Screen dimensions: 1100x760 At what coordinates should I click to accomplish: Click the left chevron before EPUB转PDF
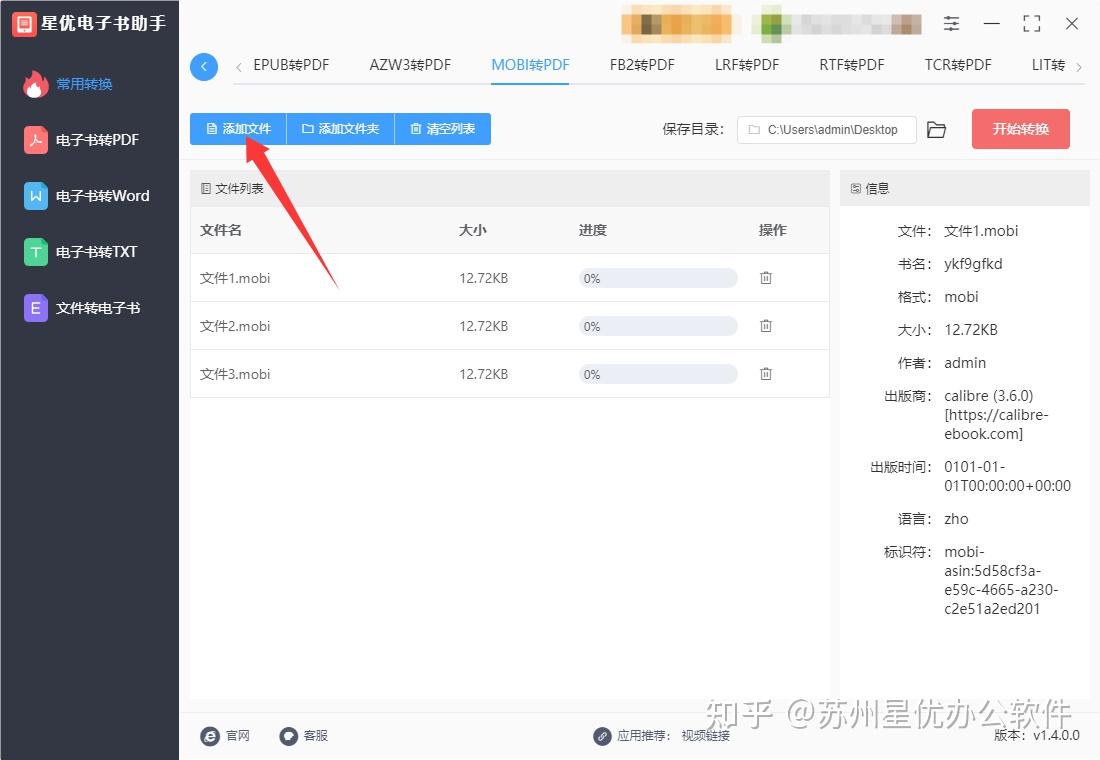pyautogui.click(x=238, y=64)
